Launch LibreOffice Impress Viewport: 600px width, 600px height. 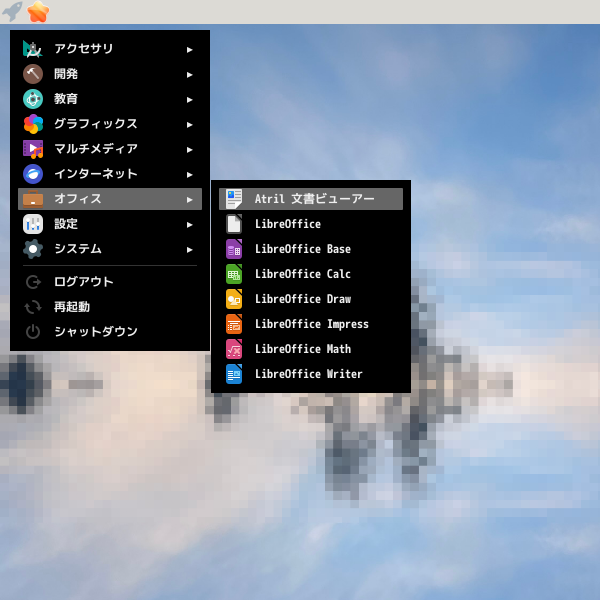pyautogui.click(x=311, y=324)
